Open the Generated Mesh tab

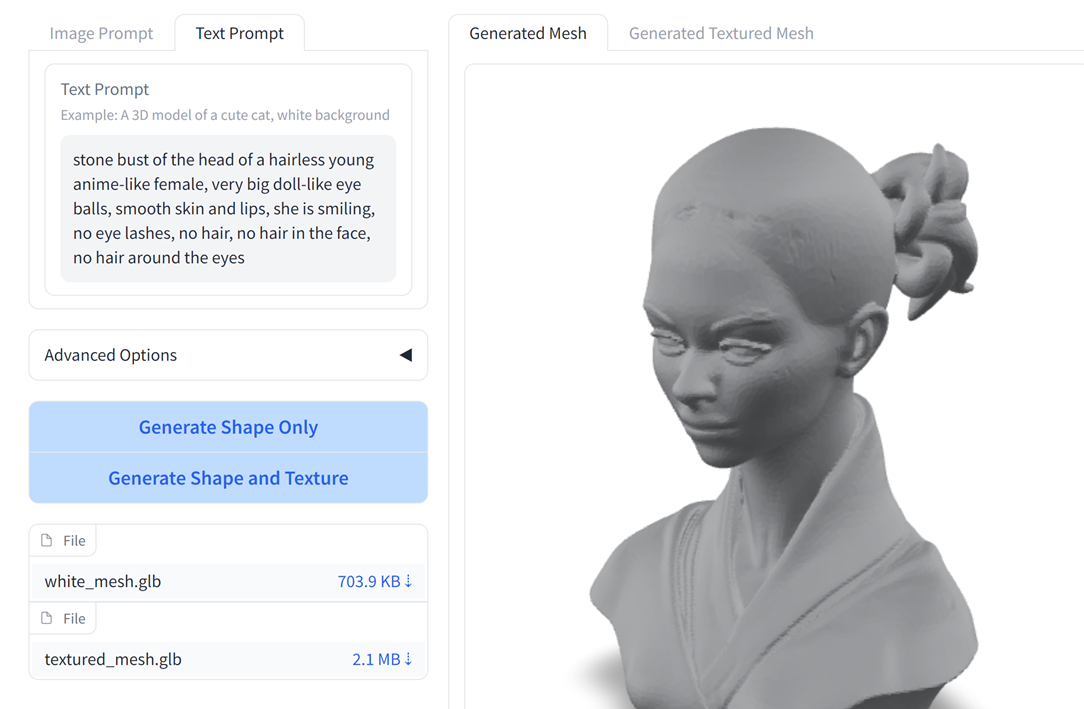click(x=527, y=33)
